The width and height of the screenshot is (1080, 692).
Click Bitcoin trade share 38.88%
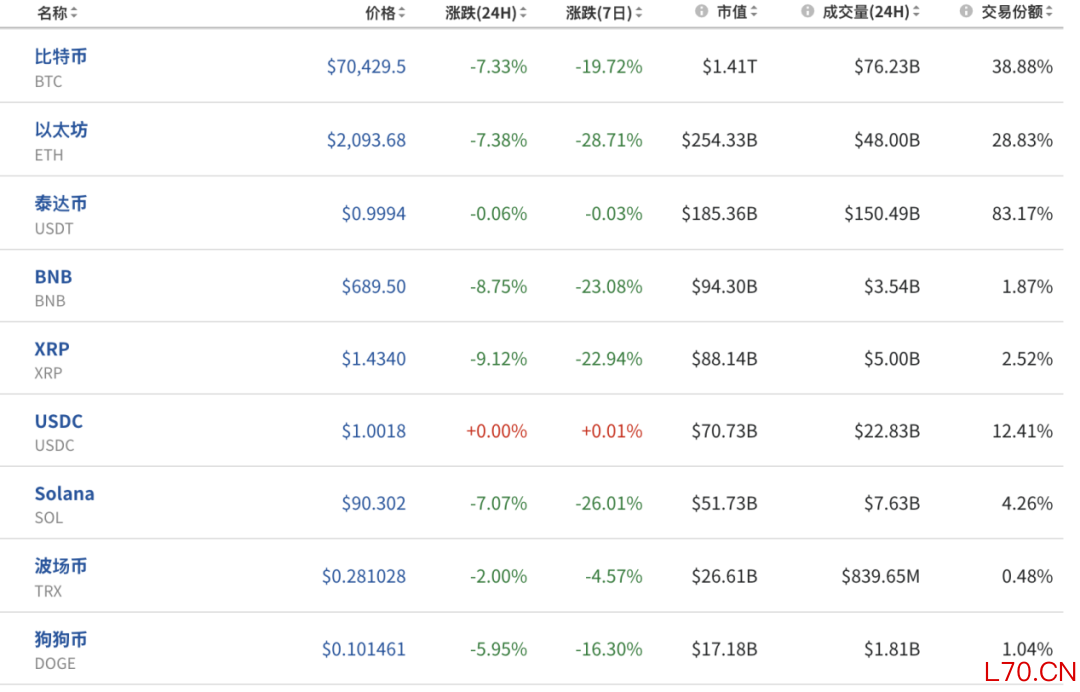[1022, 67]
